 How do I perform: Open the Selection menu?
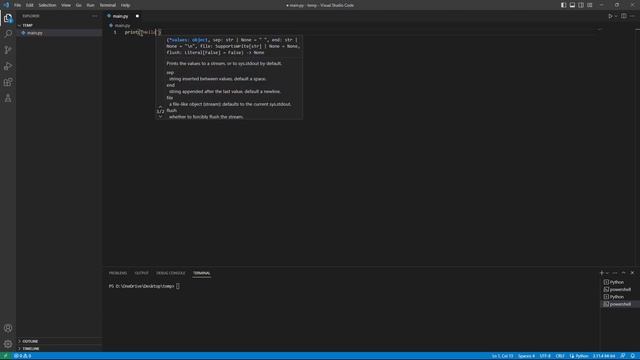pos(47,5)
